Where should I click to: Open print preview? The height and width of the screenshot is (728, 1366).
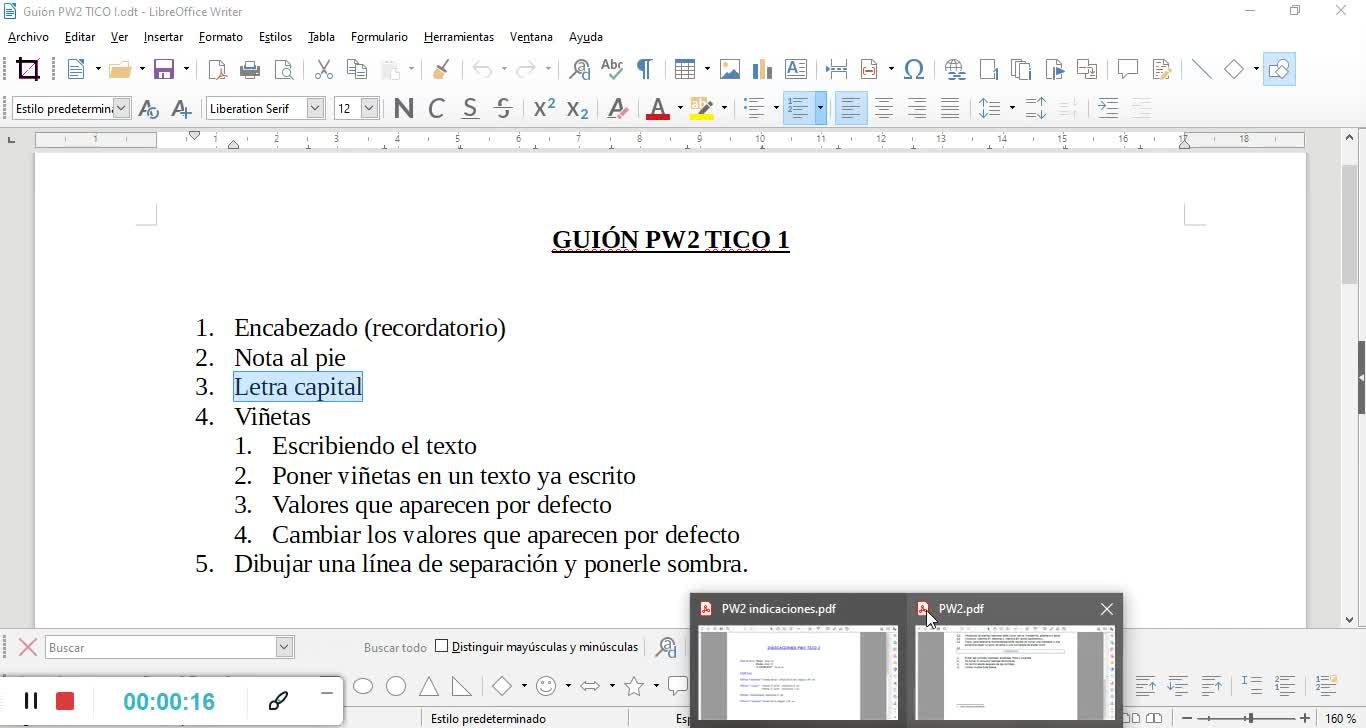[284, 69]
